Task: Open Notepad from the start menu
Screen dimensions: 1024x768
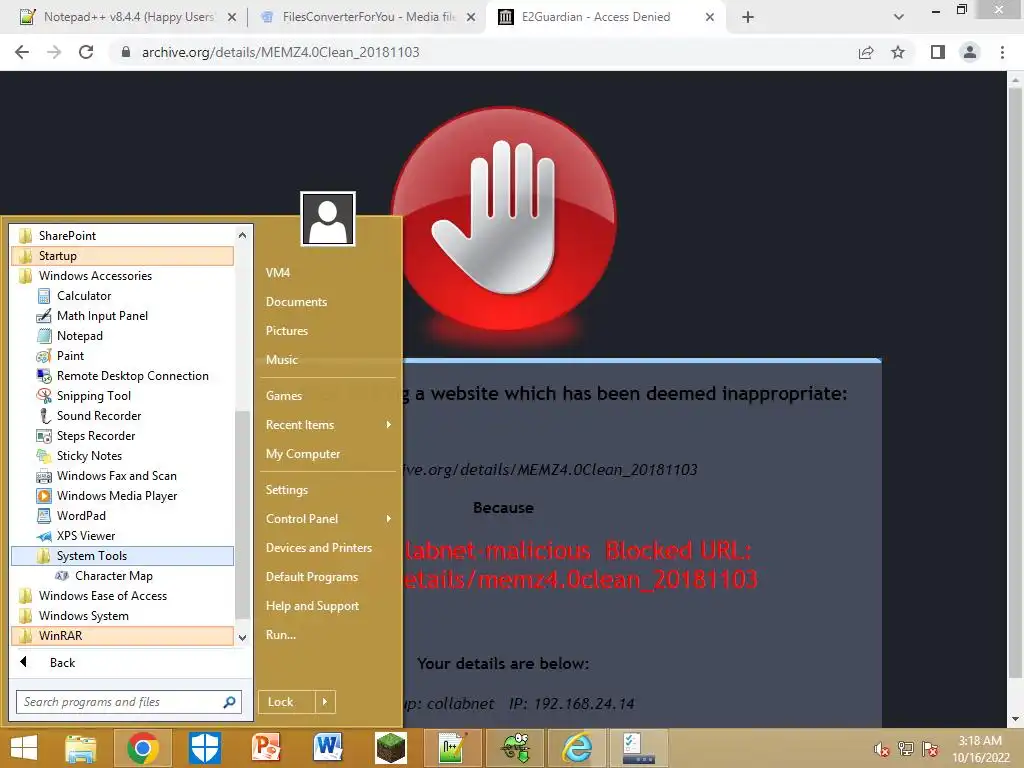Action: (x=79, y=336)
